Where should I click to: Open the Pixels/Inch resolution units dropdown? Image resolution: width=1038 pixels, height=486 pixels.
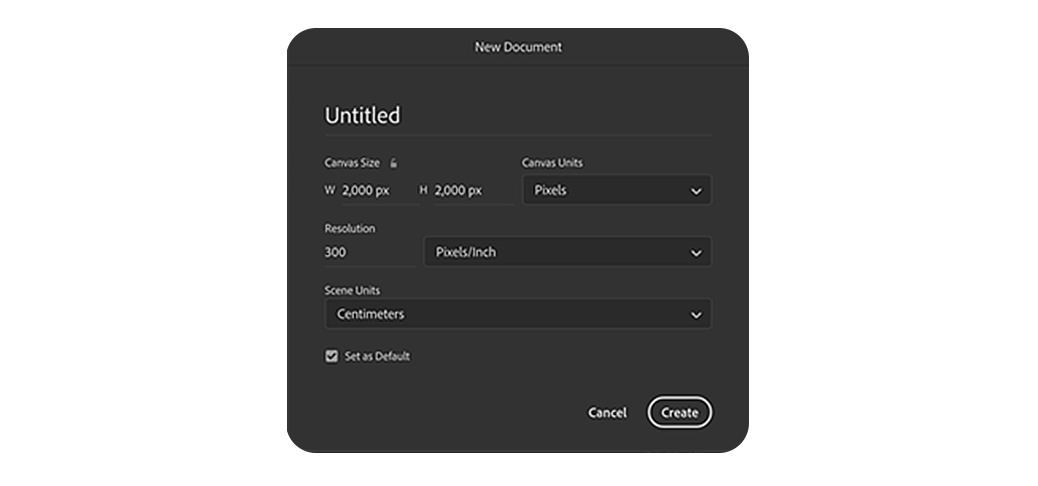[x=567, y=252]
